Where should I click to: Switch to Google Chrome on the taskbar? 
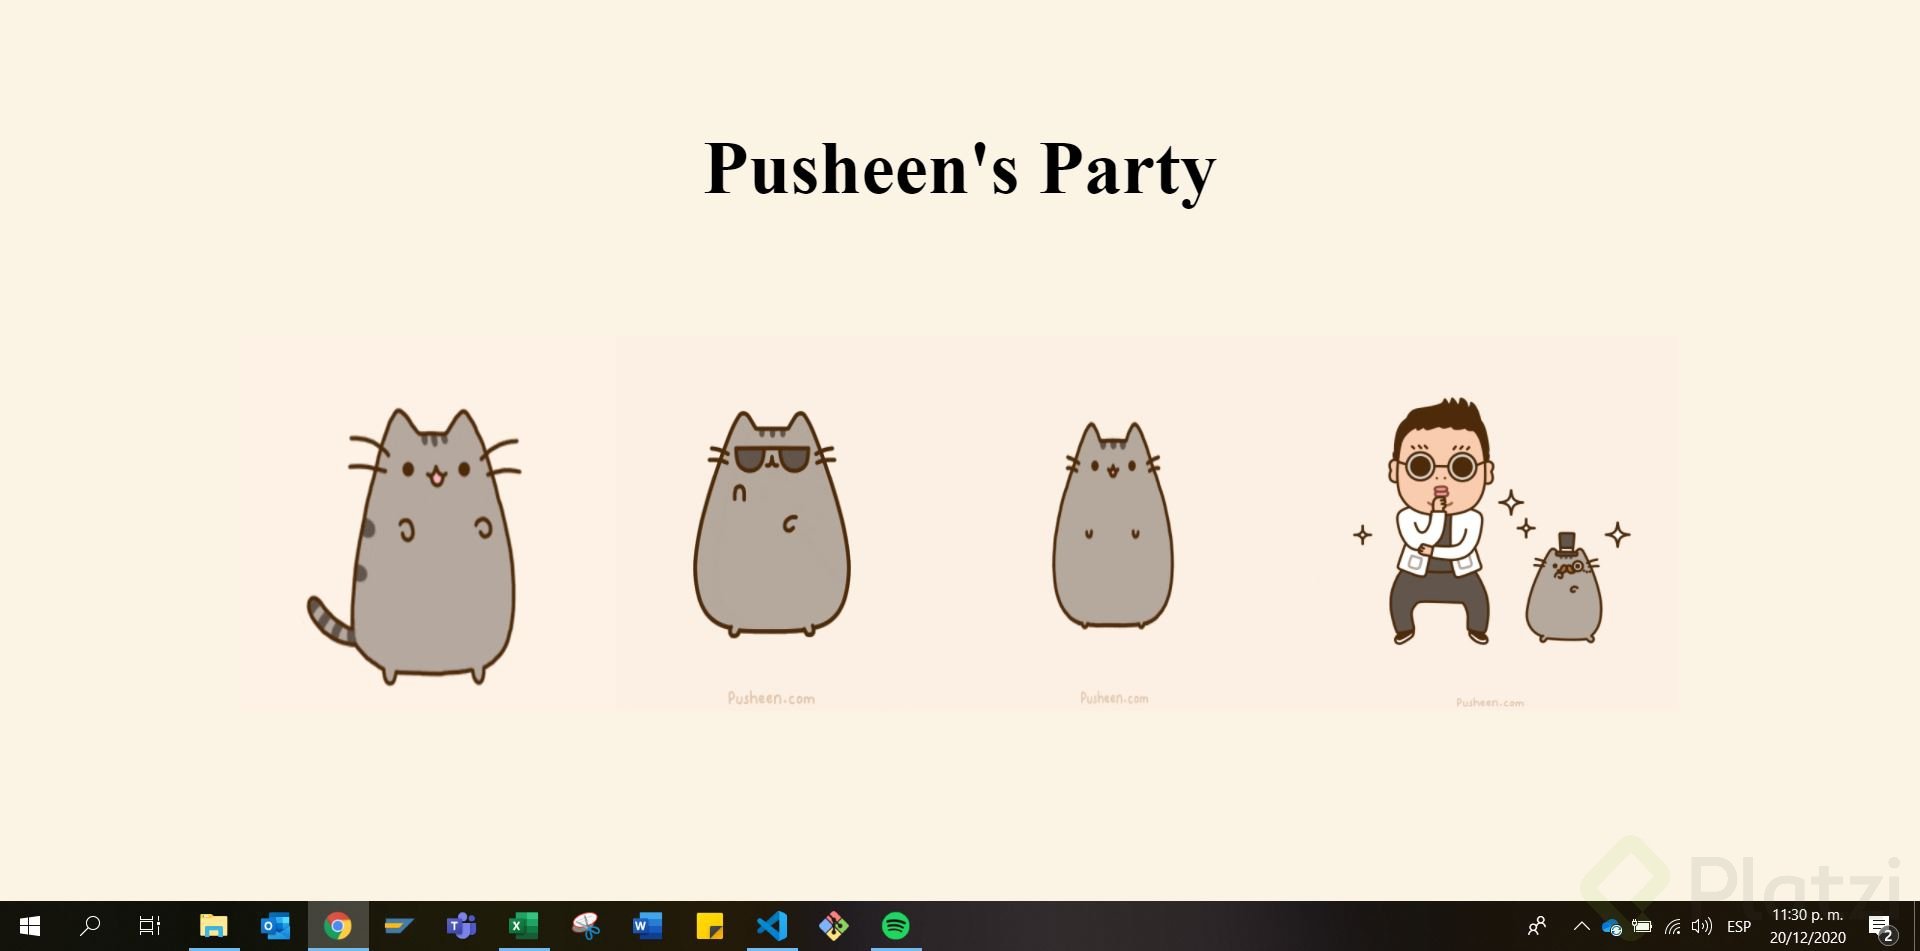pyautogui.click(x=338, y=926)
